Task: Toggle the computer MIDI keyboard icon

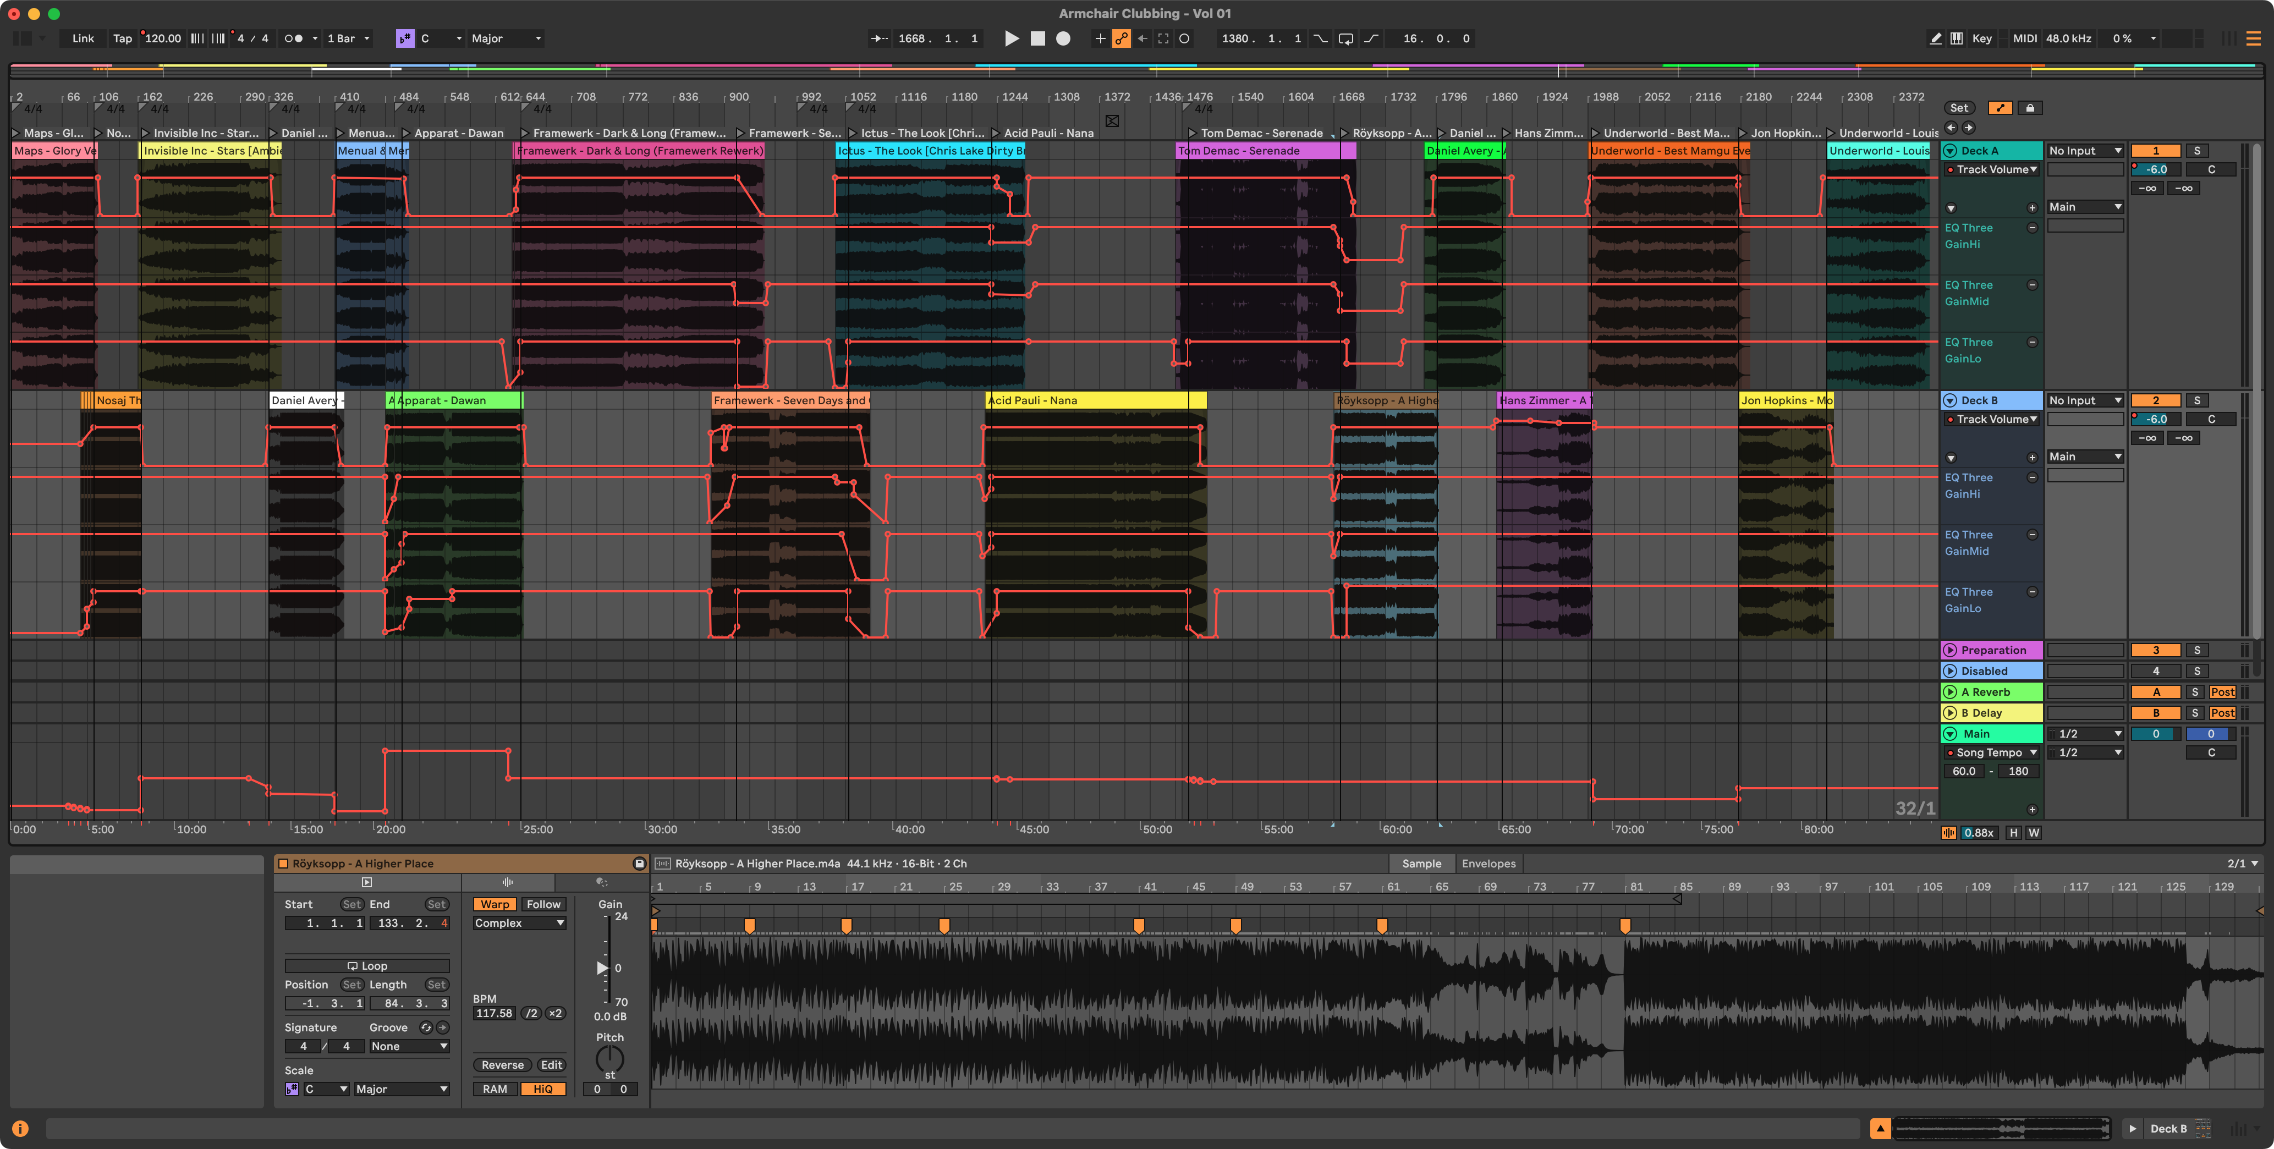Action: (1957, 38)
